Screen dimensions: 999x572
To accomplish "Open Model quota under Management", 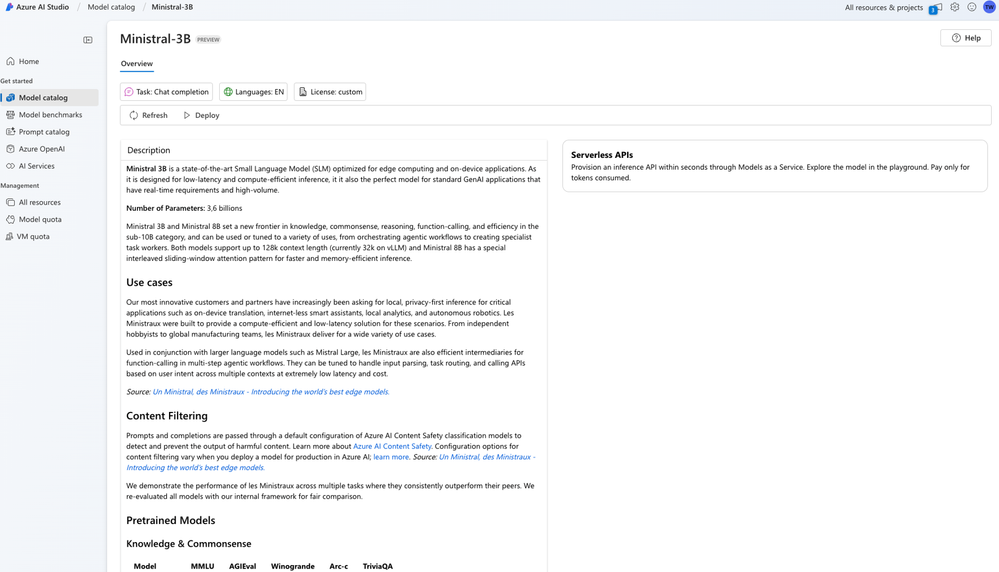I will [40, 219].
